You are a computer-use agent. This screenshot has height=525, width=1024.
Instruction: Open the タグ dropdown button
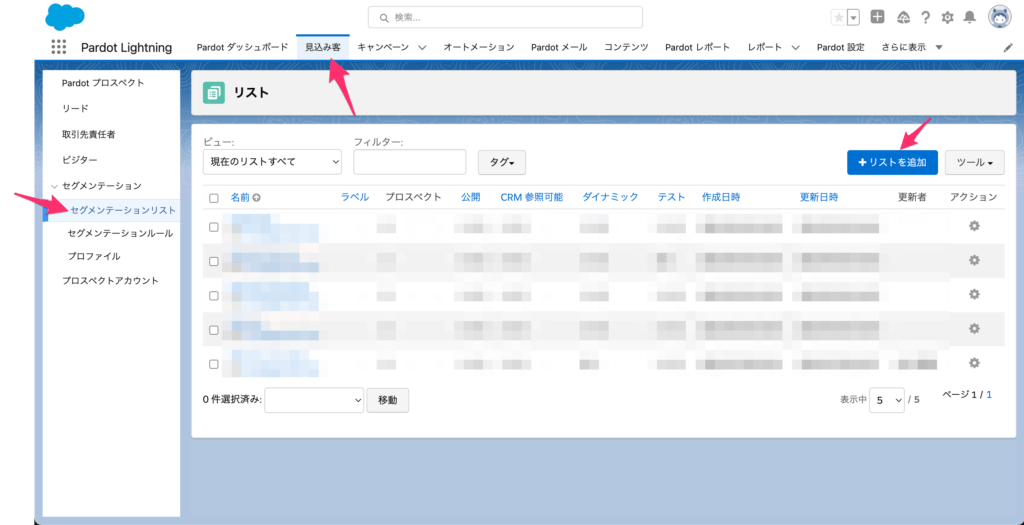coord(502,163)
